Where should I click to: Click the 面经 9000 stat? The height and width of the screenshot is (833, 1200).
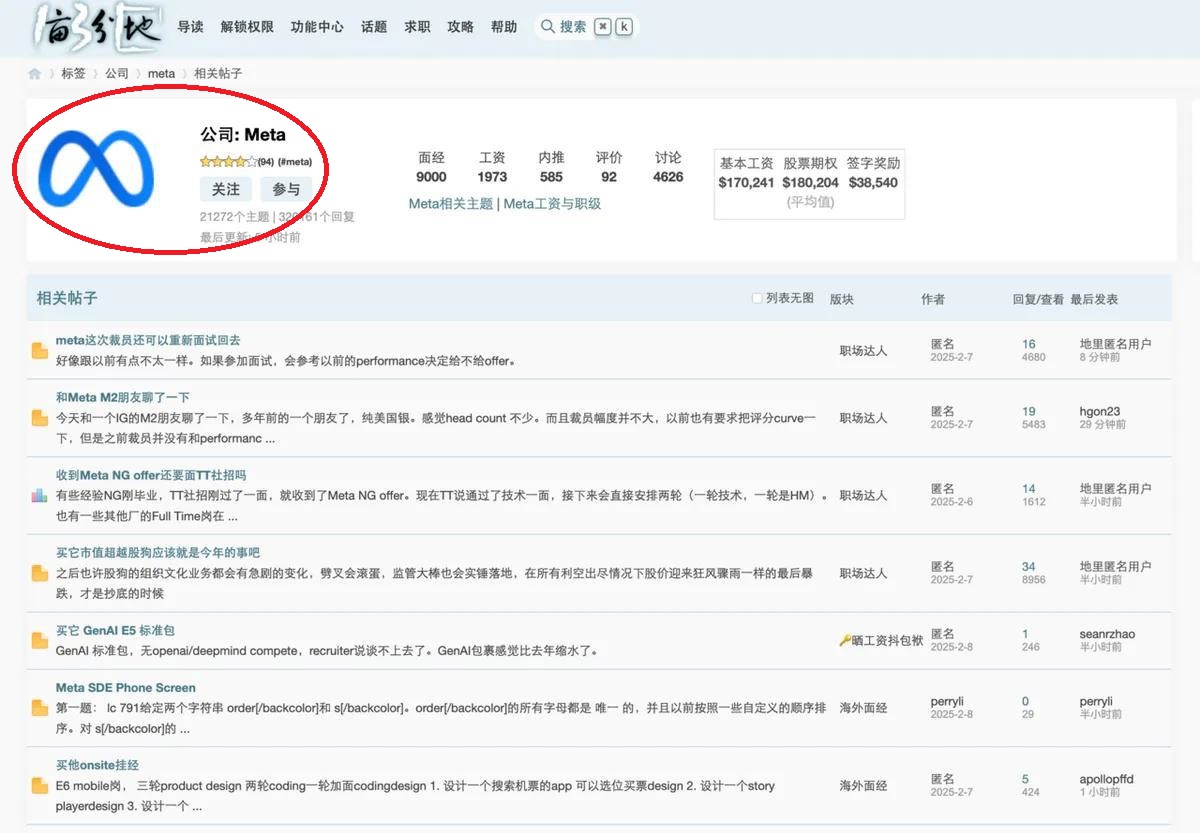tap(431, 167)
